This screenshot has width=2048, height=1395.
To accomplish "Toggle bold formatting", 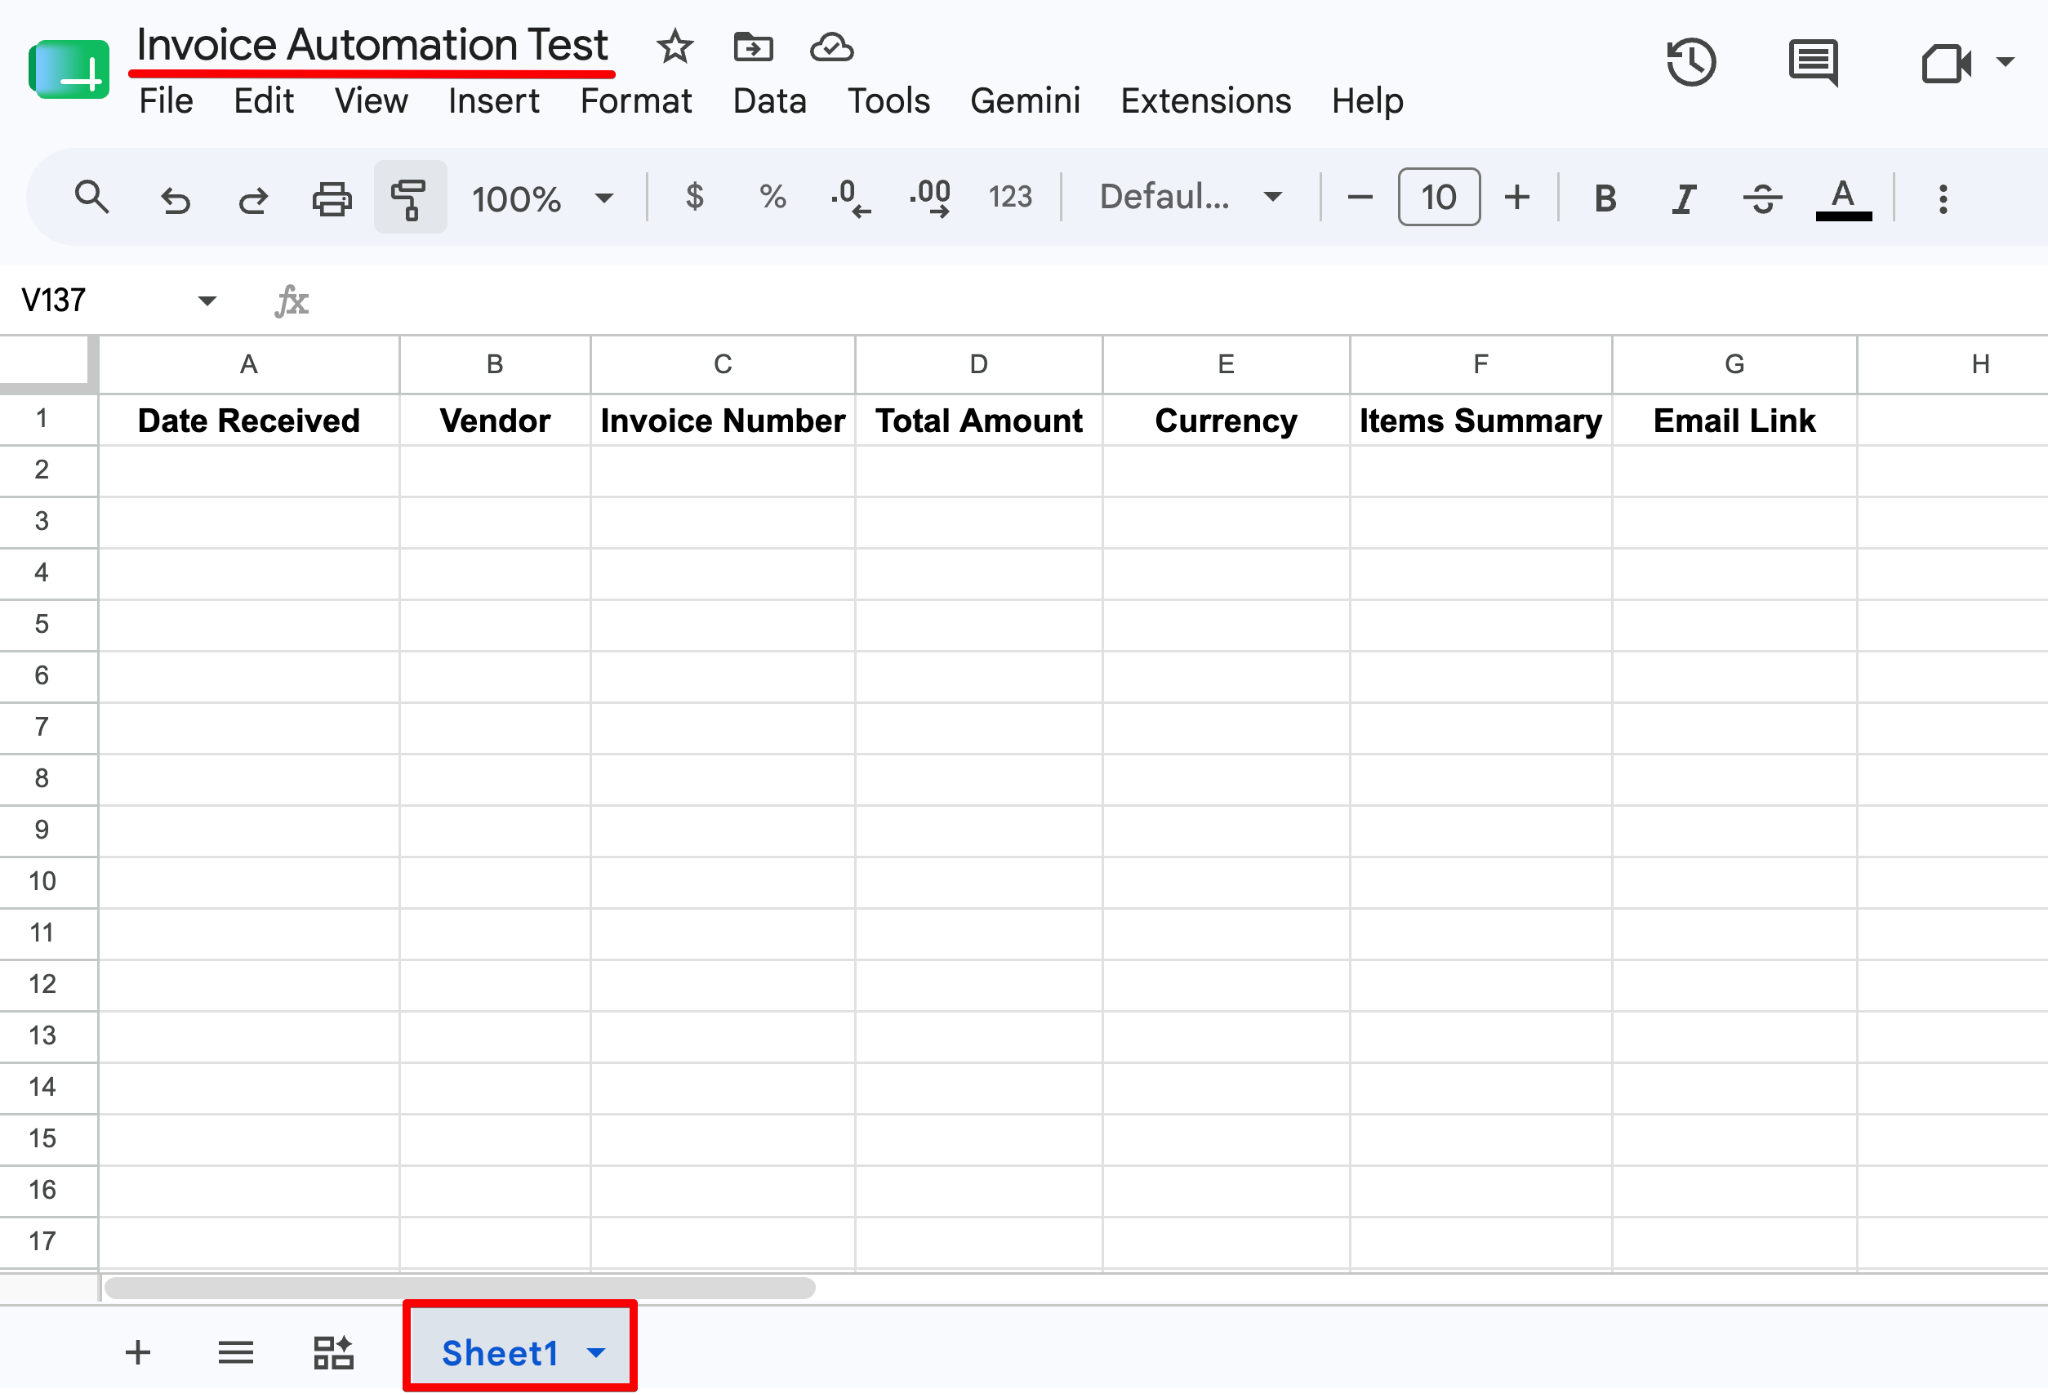I will point(1605,198).
